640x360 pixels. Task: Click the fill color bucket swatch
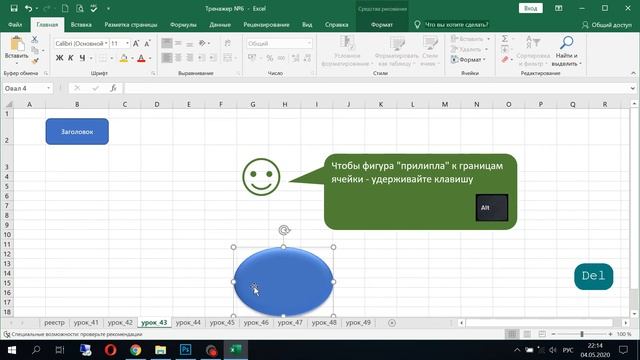[124, 58]
